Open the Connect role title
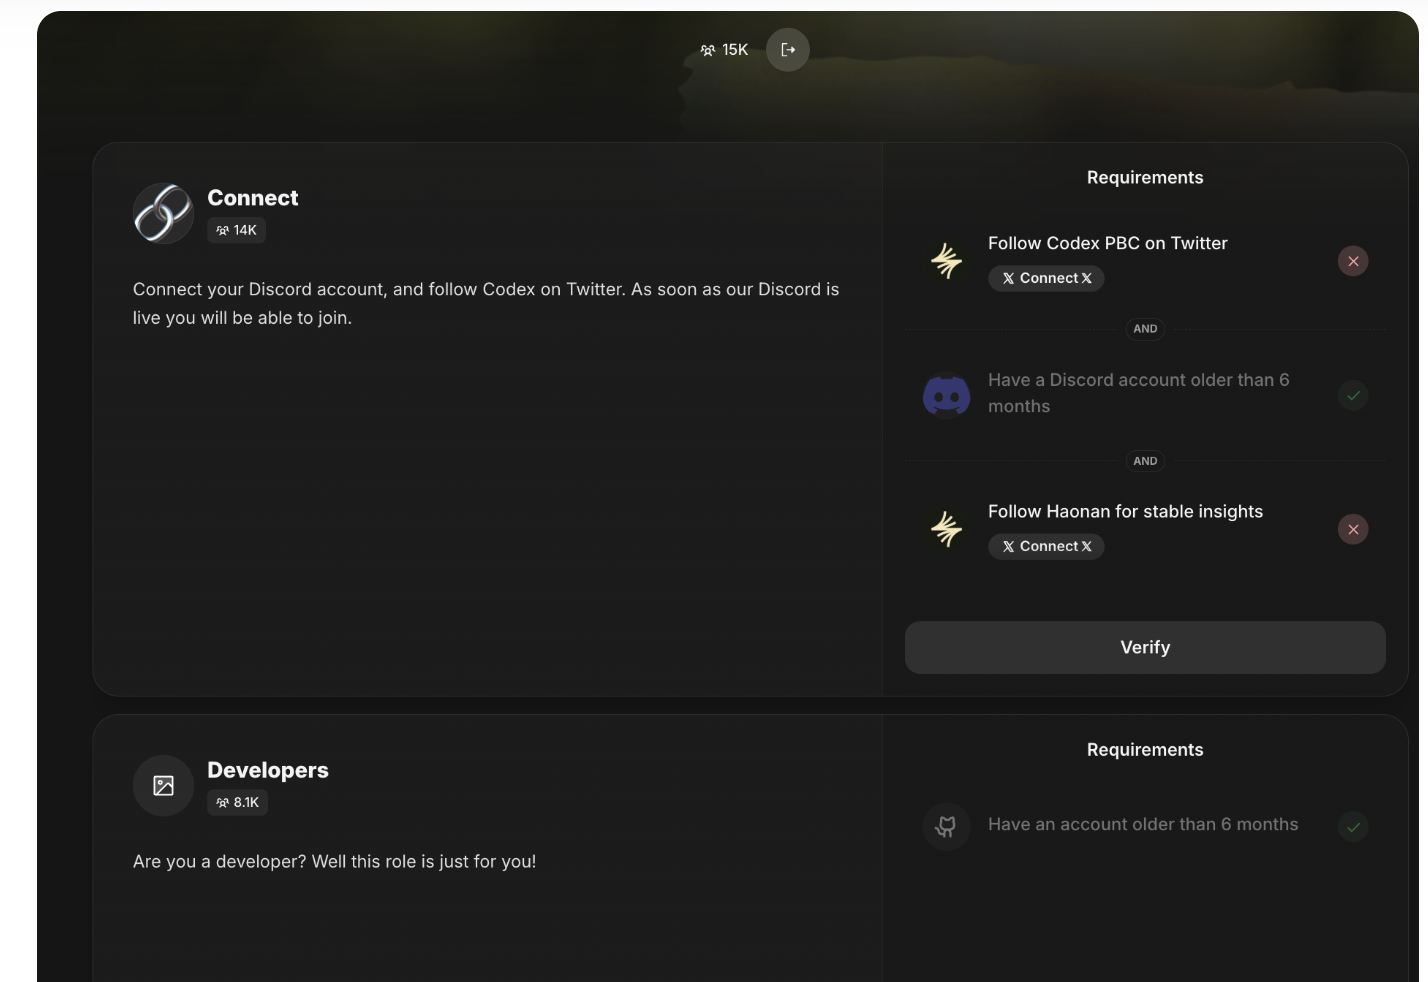Screen dimensions: 1428x982 (x=253, y=198)
